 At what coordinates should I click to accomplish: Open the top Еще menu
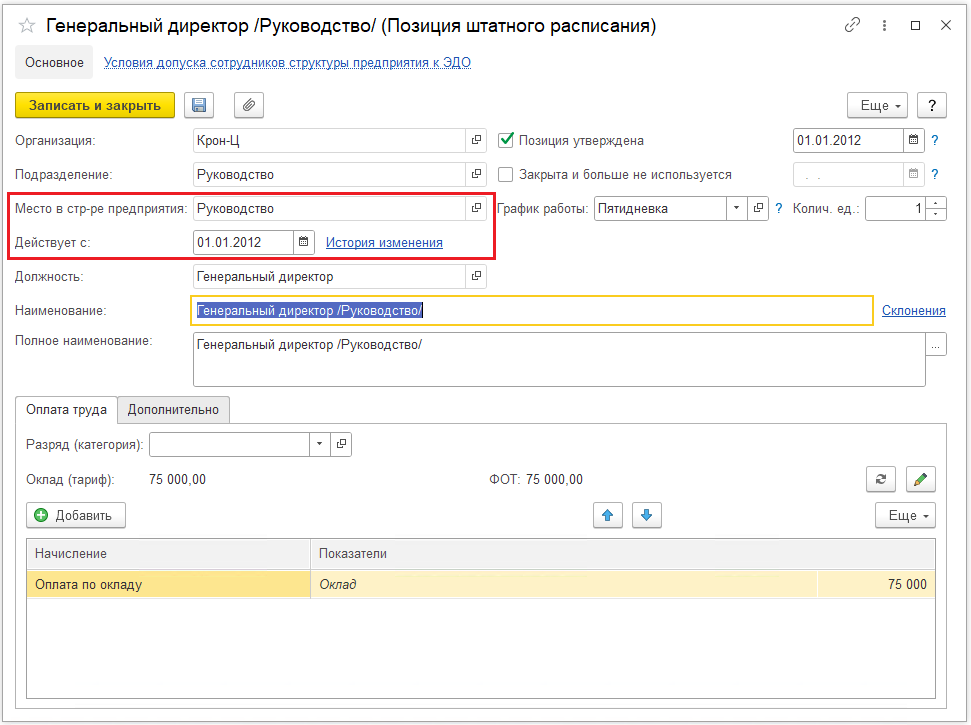point(877,105)
